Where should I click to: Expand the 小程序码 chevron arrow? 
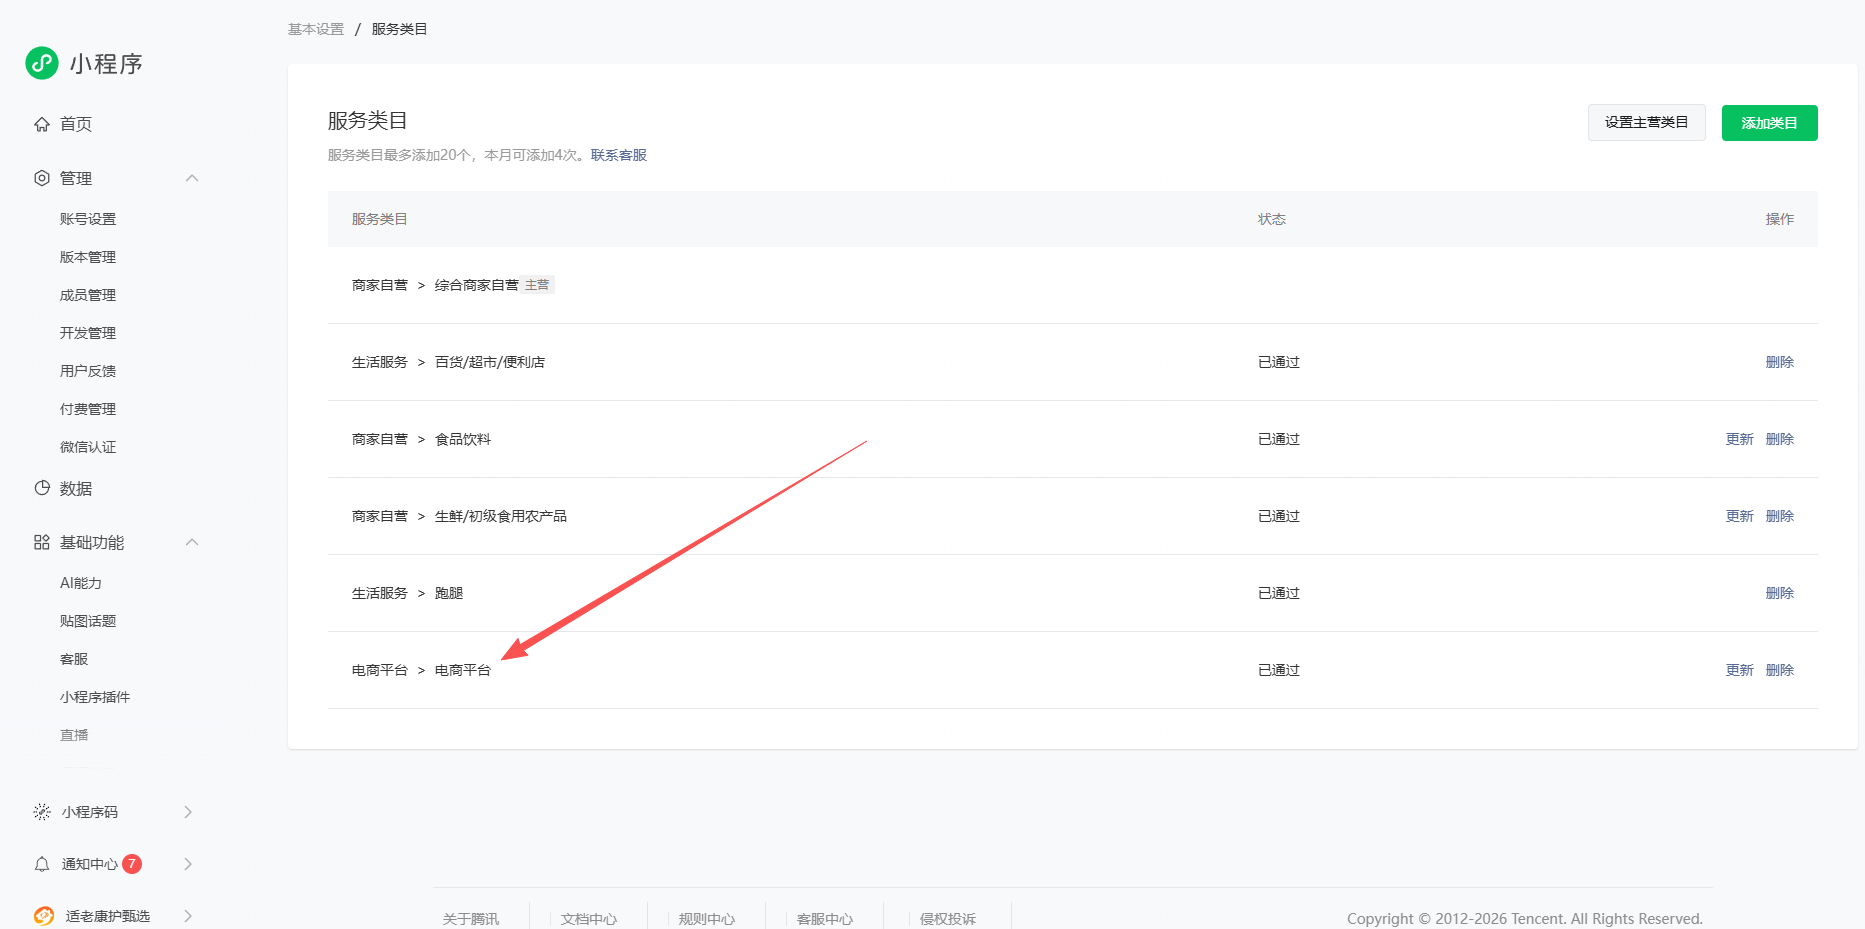(x=188, y=812)
